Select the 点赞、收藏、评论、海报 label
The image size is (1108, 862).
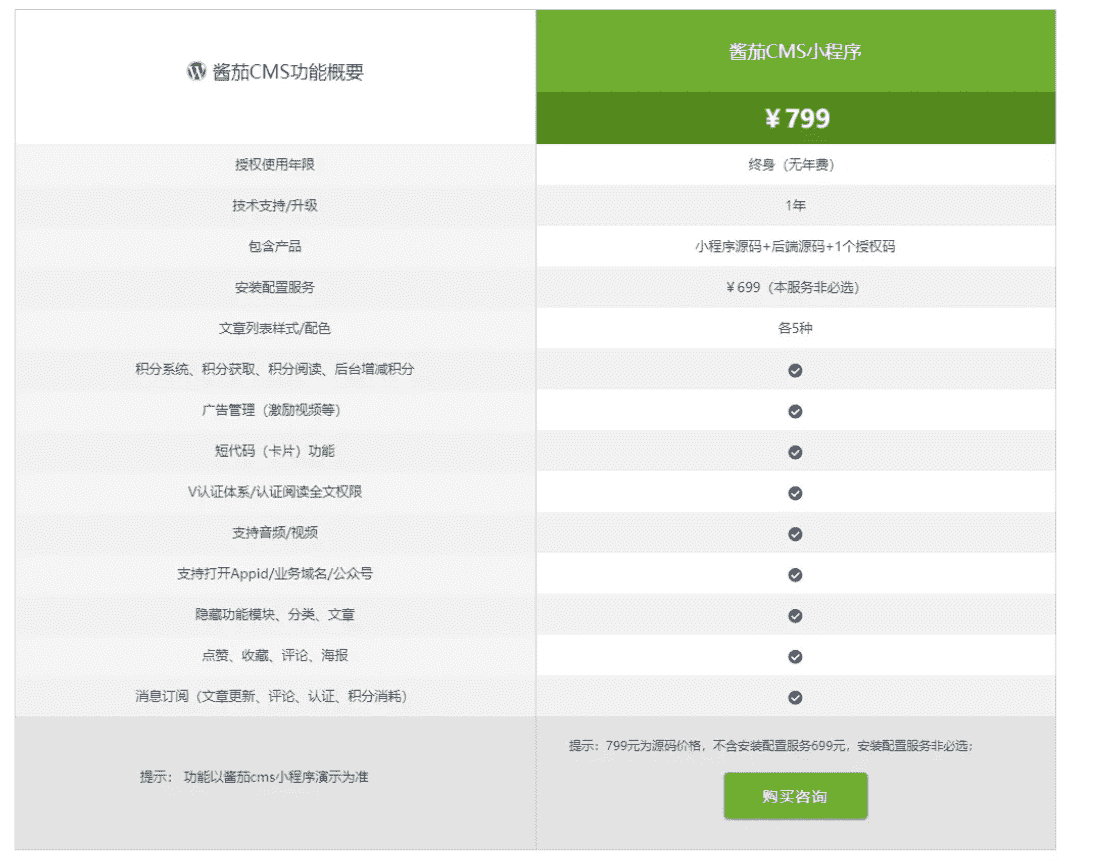coord(275,656)
